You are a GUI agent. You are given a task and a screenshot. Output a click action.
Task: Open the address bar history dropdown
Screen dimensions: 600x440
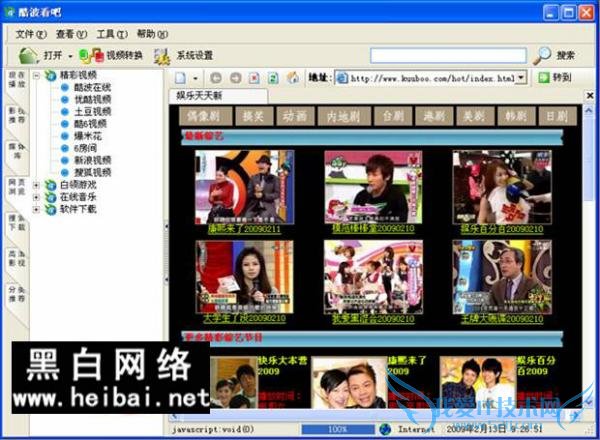(521, 78)
